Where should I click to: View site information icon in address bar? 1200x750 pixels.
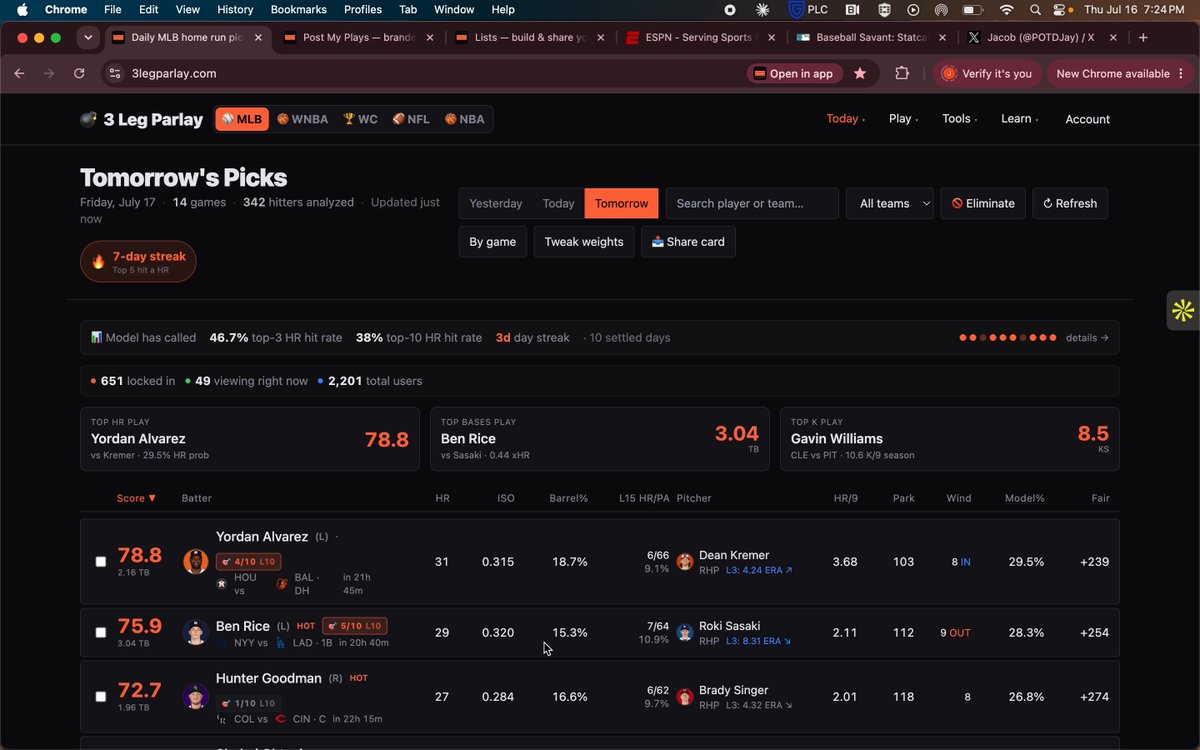pos(115,73)
